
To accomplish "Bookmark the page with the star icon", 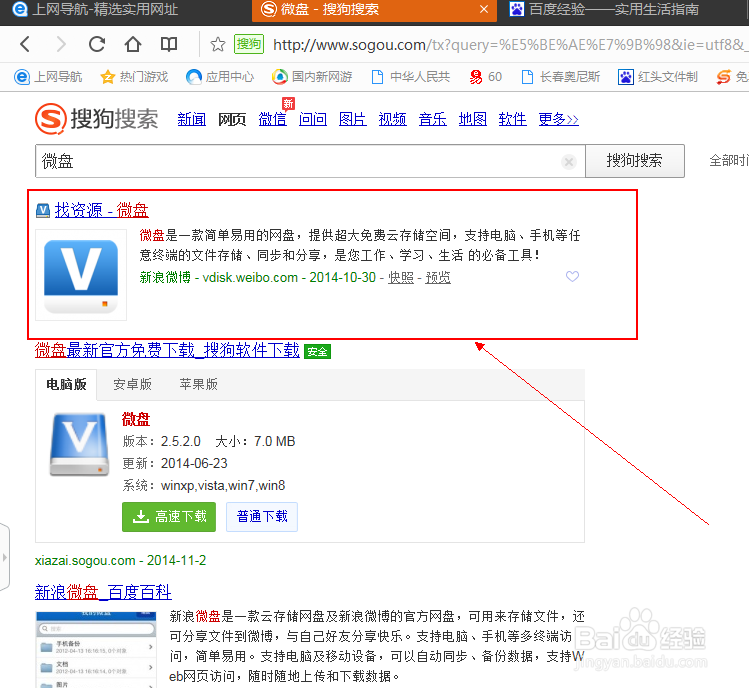I will coord(218,44).
